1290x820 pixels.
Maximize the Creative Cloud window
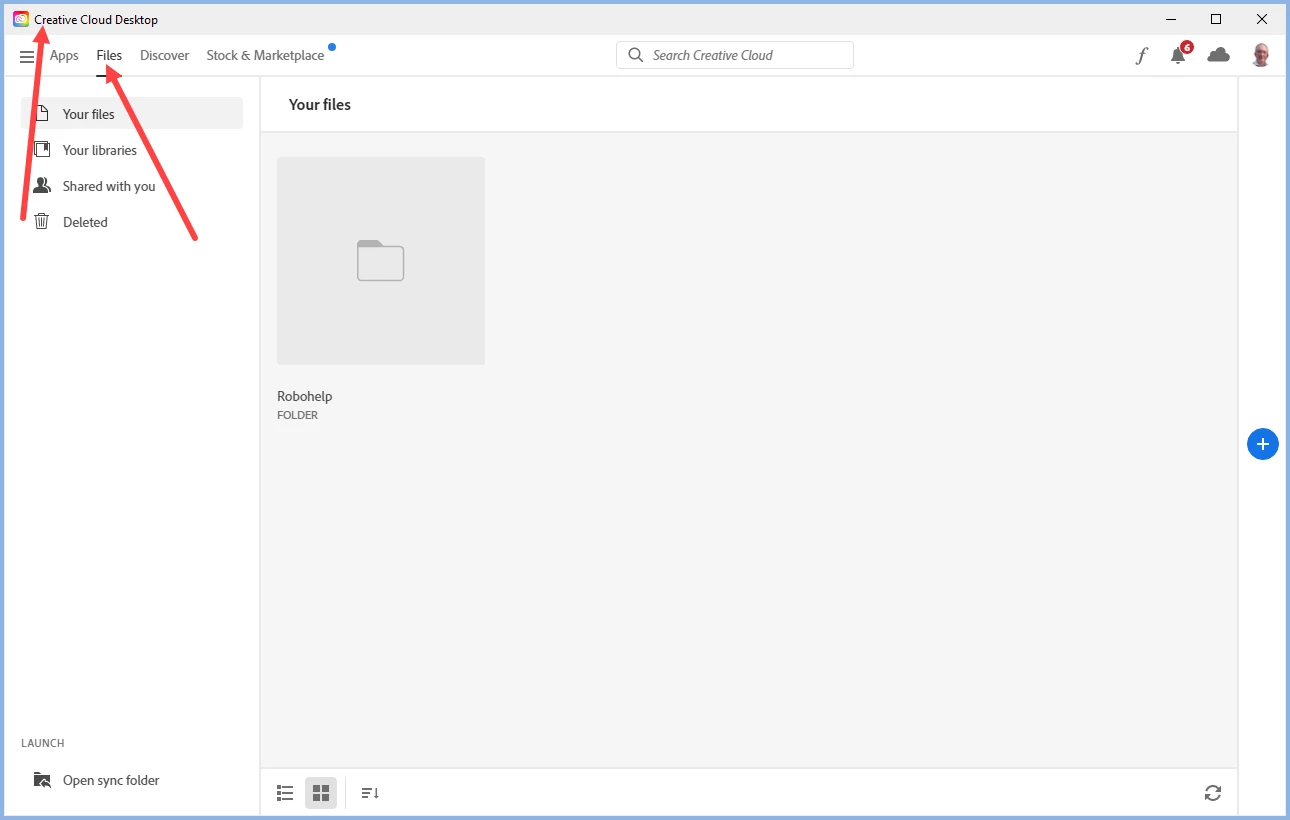[1216, 19]
